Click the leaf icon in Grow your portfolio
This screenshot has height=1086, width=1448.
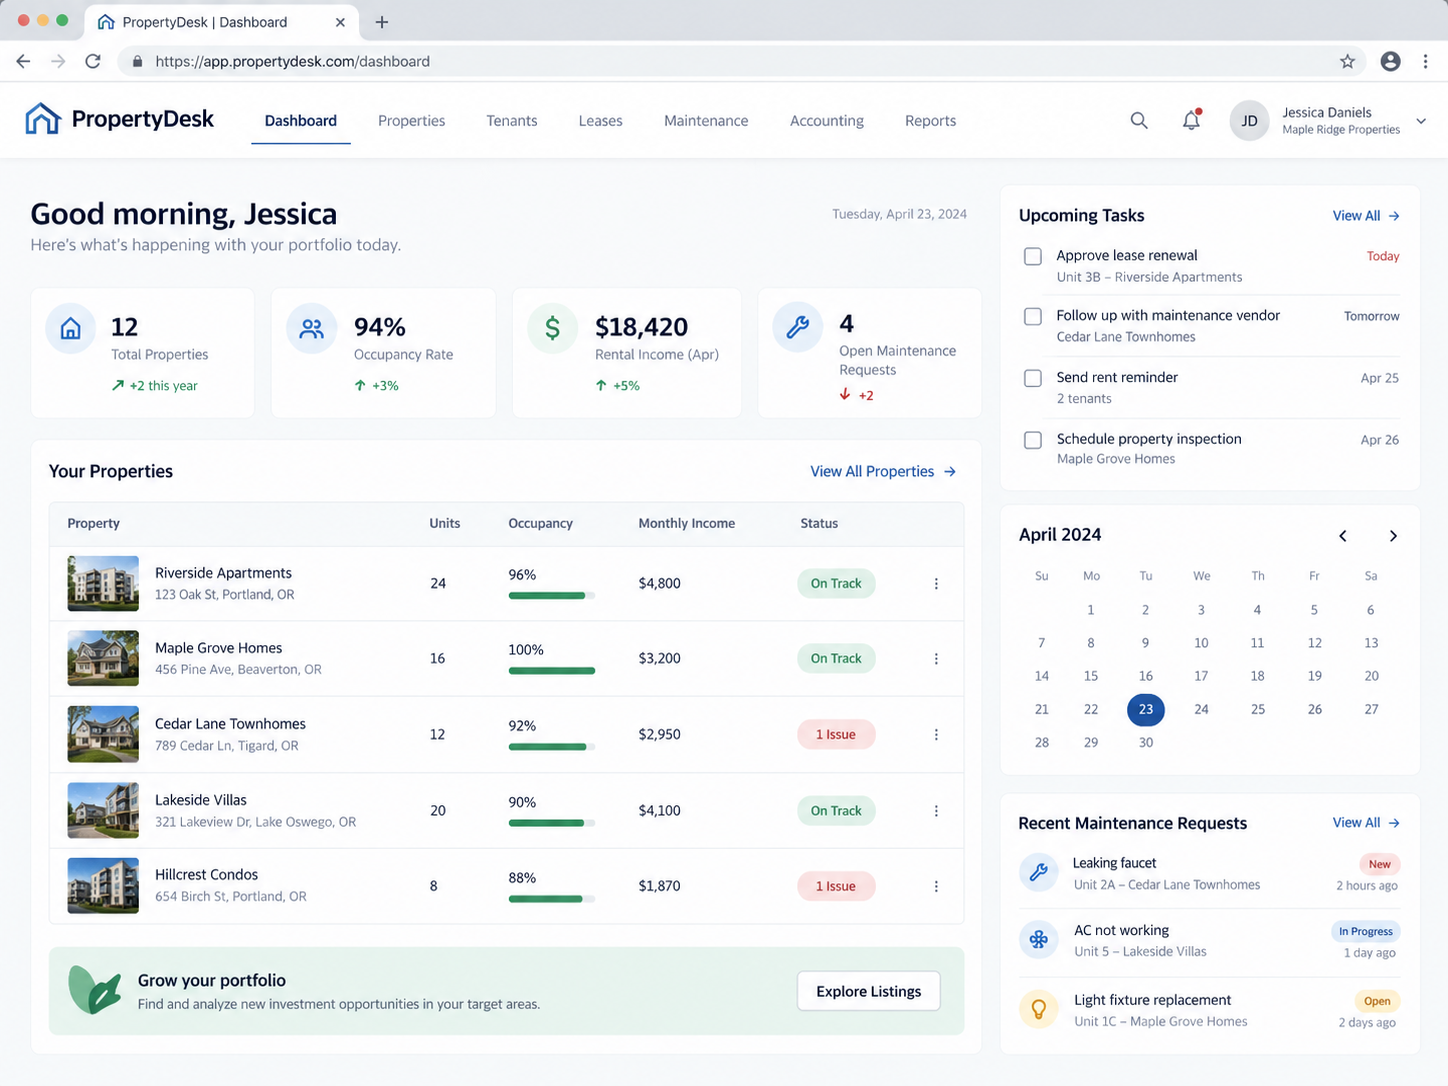(x=94, y=990)
